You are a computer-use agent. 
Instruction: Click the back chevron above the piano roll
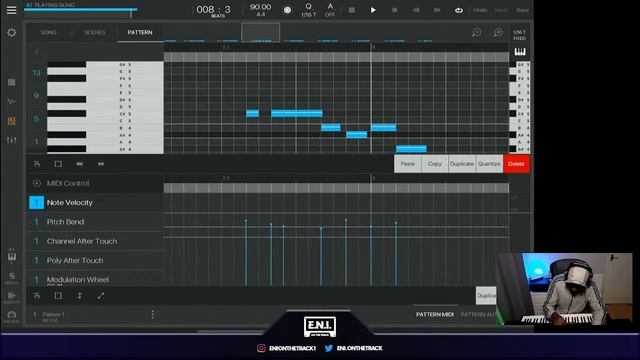[37, 52]
